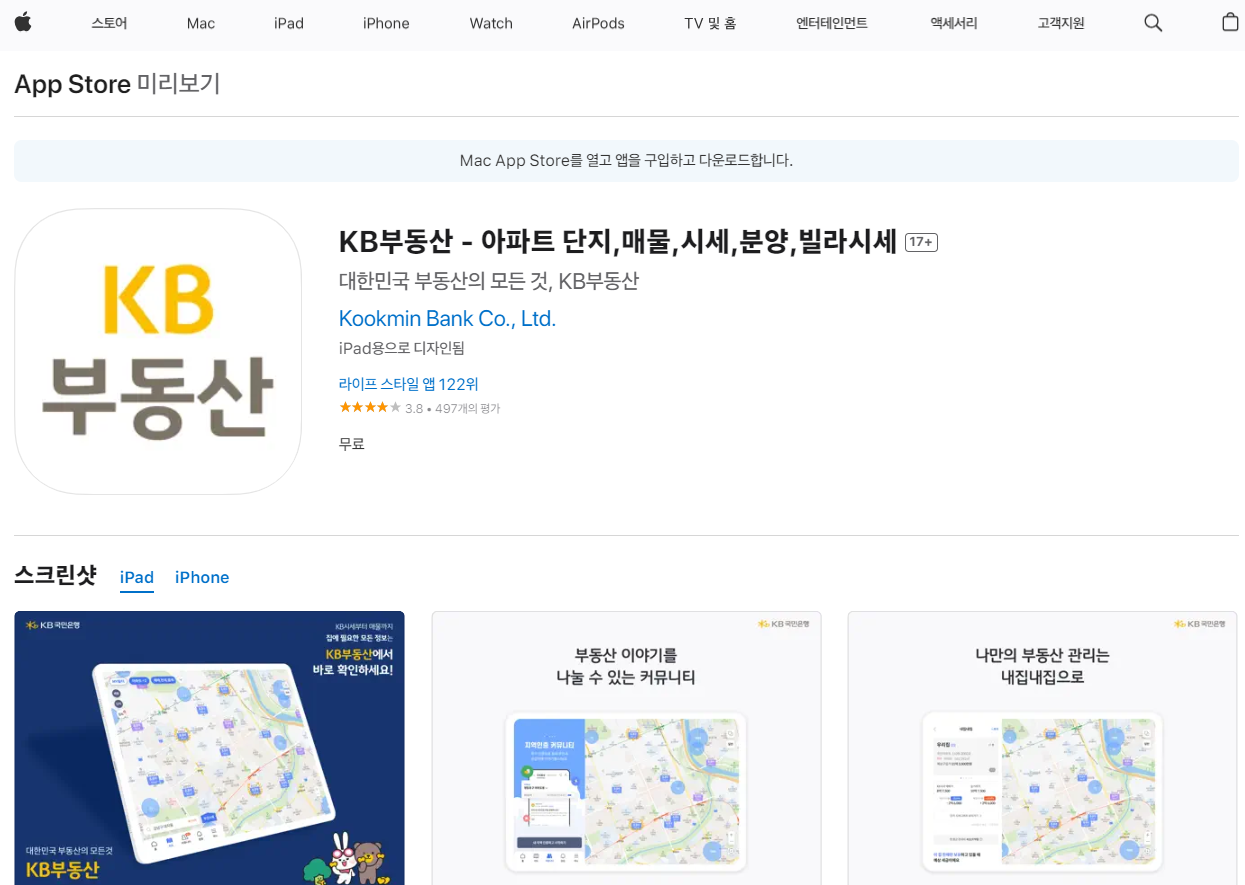Viewport: 1245px width, 885px height.
Task: Click the 스크린샷 section heading
Action: tap(55, 575)
